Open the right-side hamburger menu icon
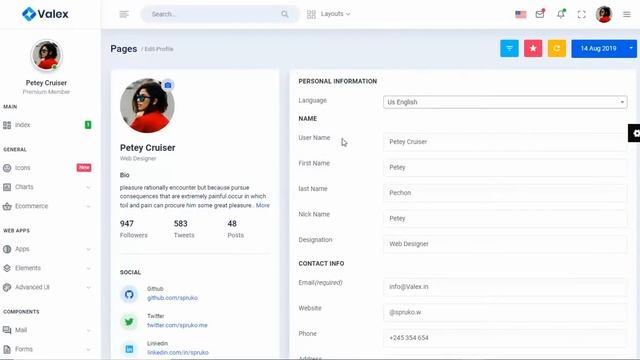The height and width of the screenshot is (360, 640). (x=627, y=14)
